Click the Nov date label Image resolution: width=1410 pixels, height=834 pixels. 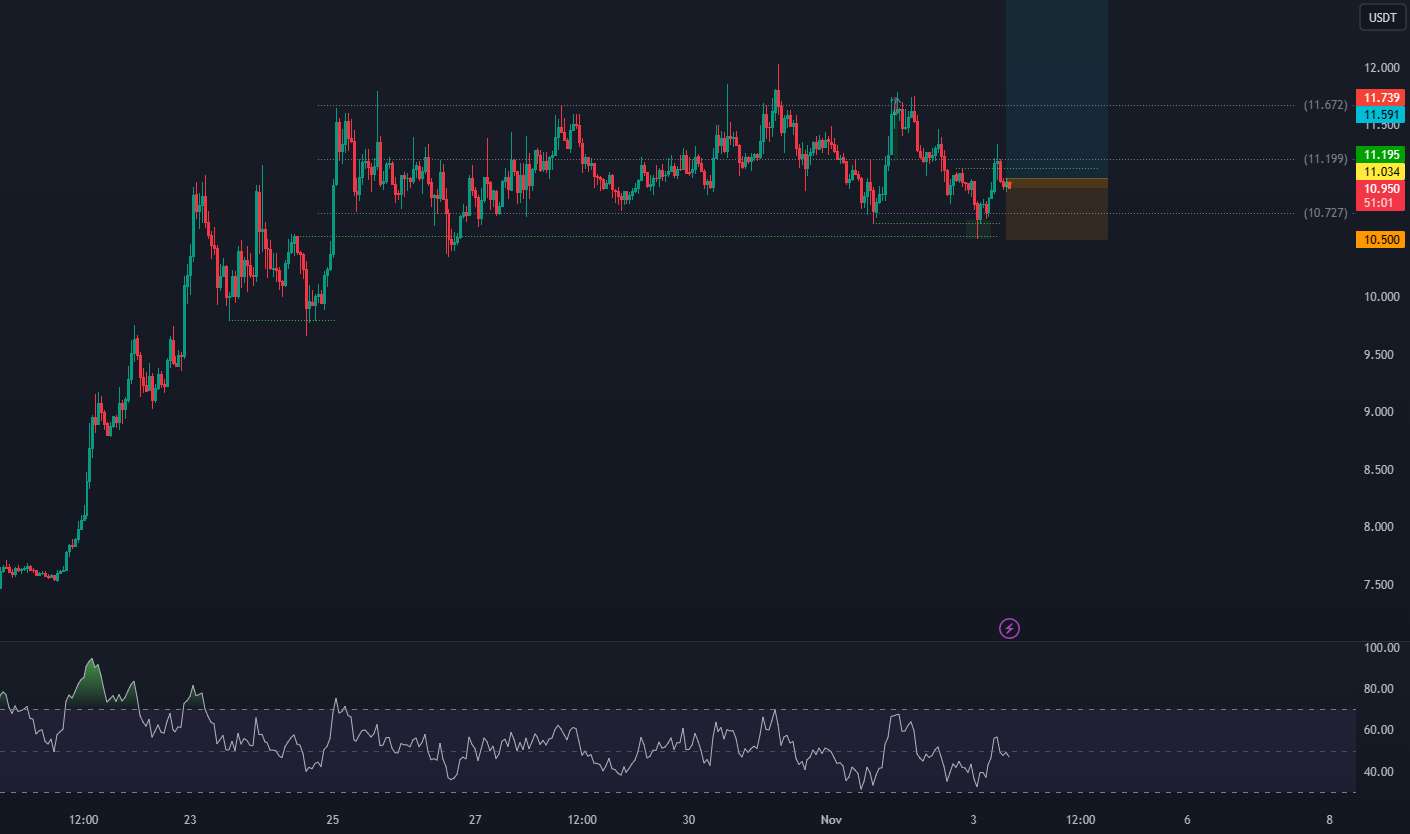pos(831,819)
